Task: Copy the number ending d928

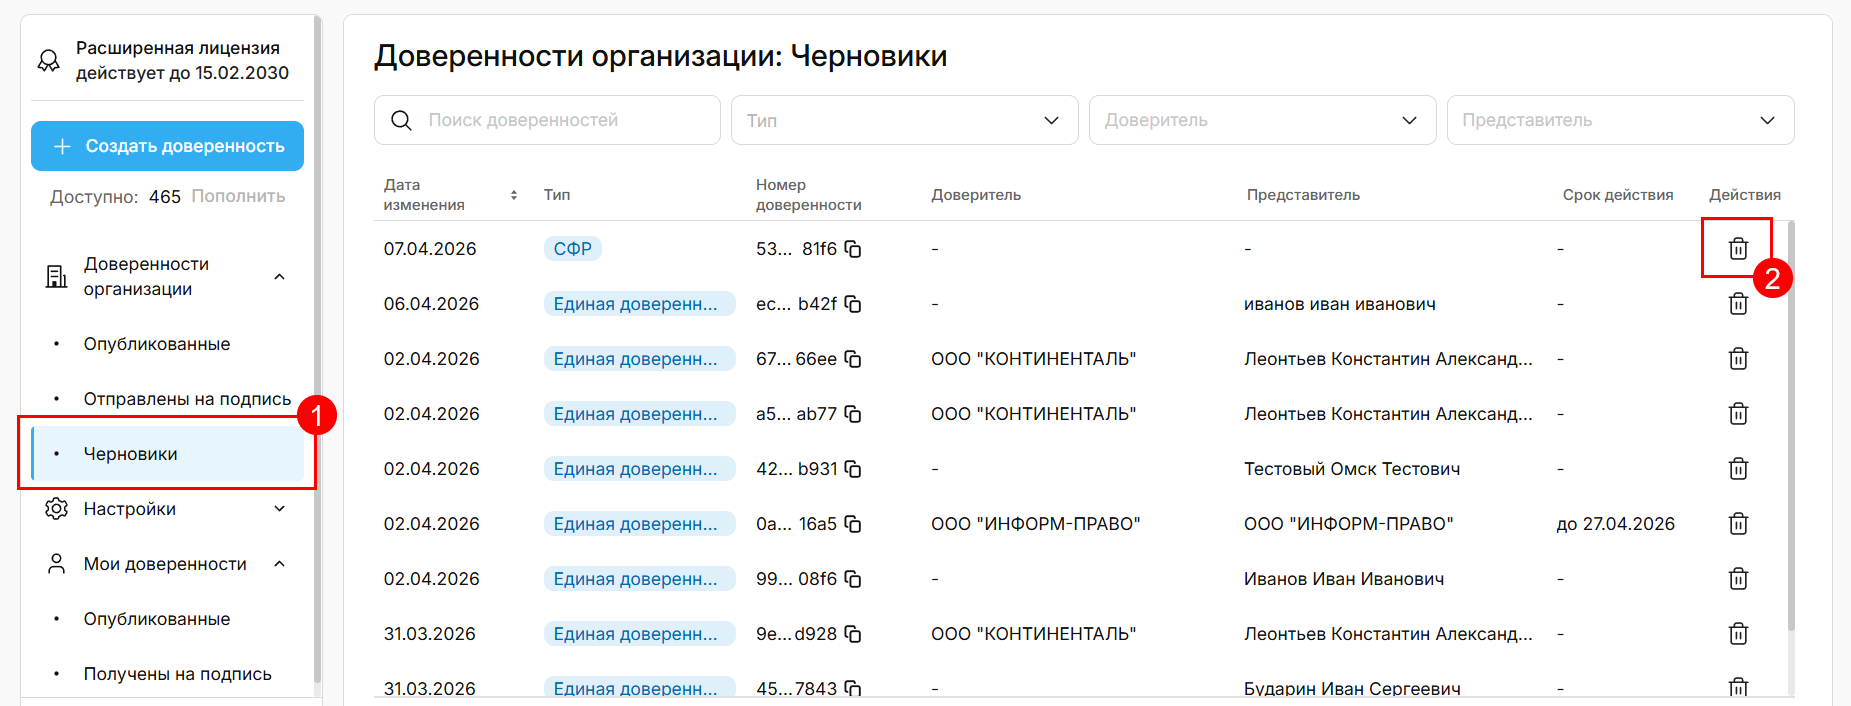Action: click(x=853, y=634)
